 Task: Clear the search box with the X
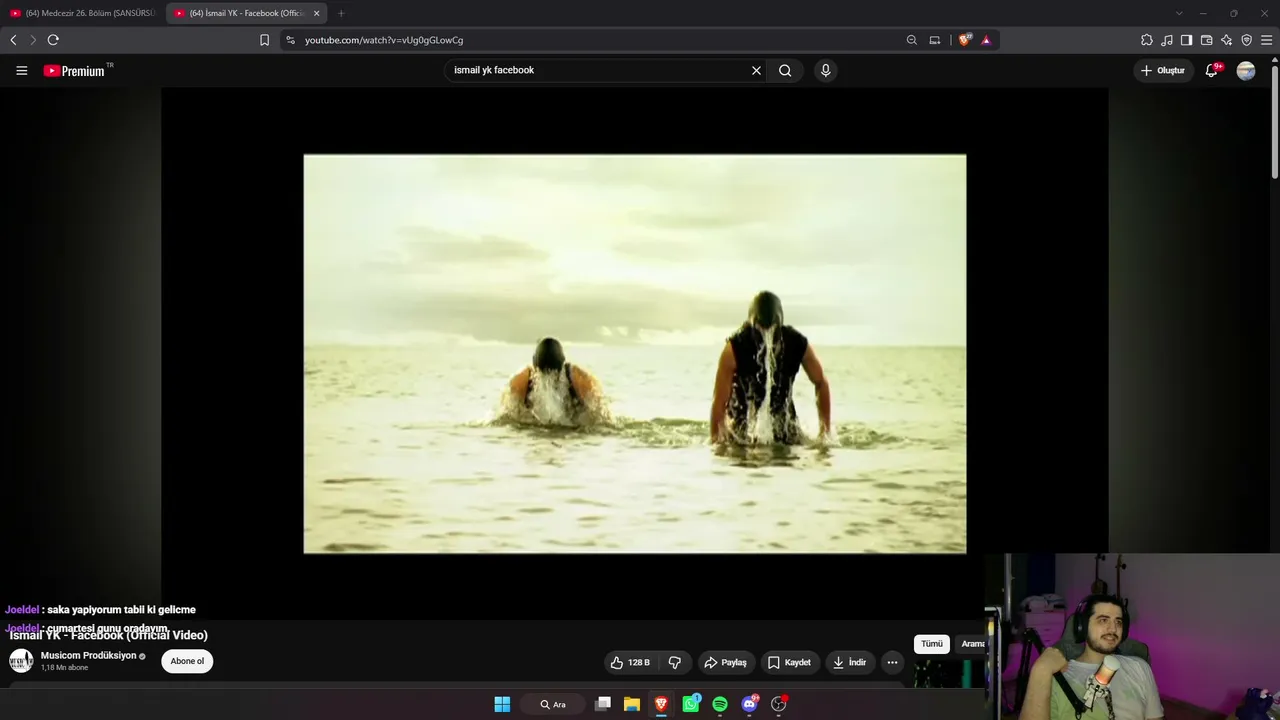click(x=756, y=70)
